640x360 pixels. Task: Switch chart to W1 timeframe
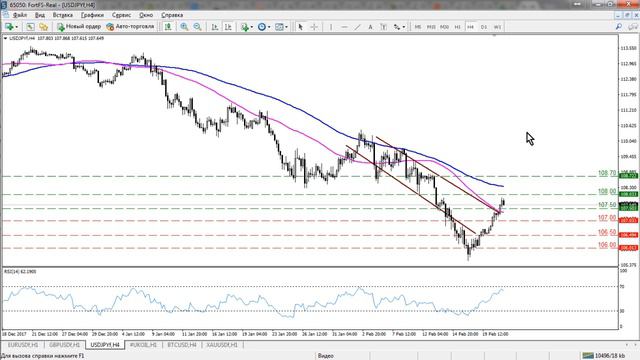(x=497, y=27)
